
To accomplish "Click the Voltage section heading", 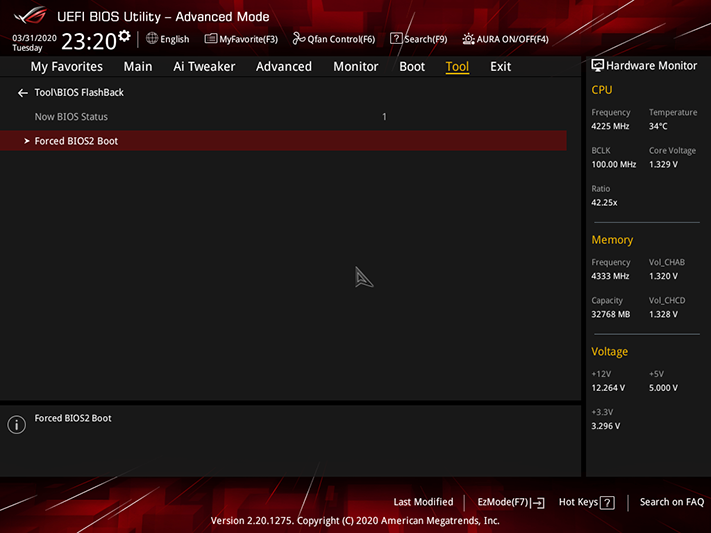I will tap(609, 352).
